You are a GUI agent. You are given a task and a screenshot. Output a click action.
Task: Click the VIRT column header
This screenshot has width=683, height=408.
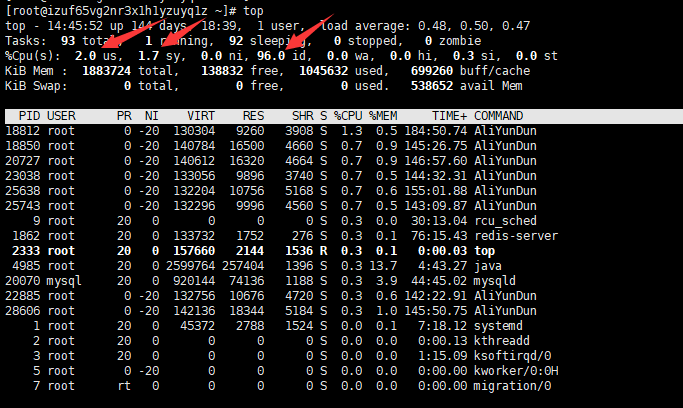click(x=201, y=116)
